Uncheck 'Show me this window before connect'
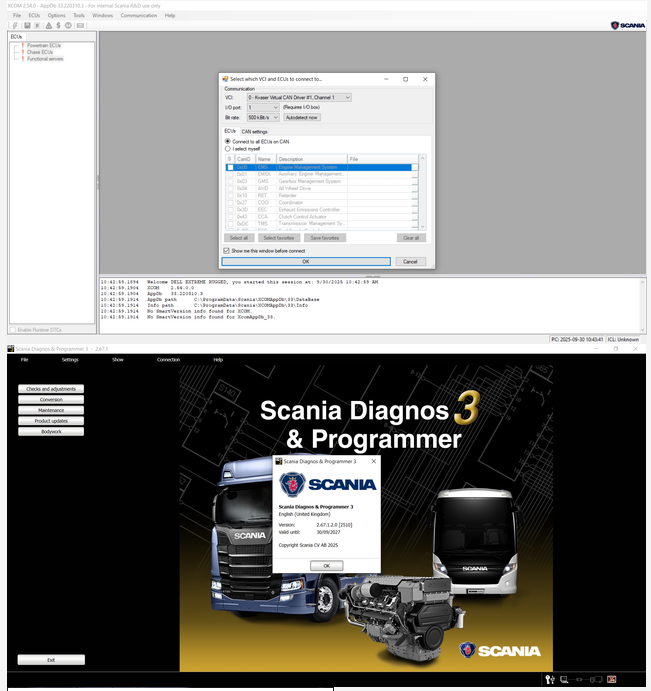 coord(226,250)
